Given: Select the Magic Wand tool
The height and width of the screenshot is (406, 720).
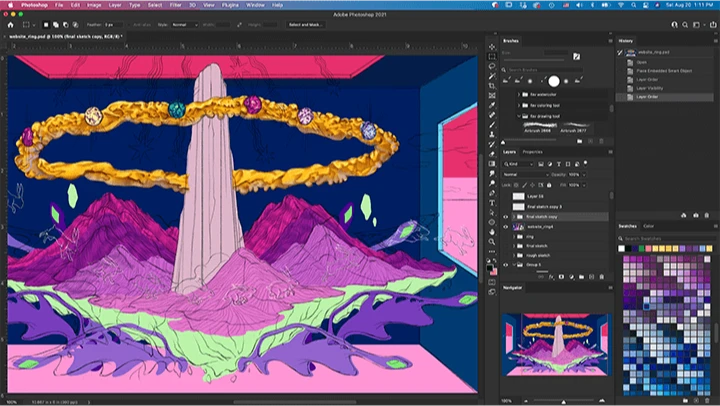Looking at the screenshot, I should click(492, 76).
